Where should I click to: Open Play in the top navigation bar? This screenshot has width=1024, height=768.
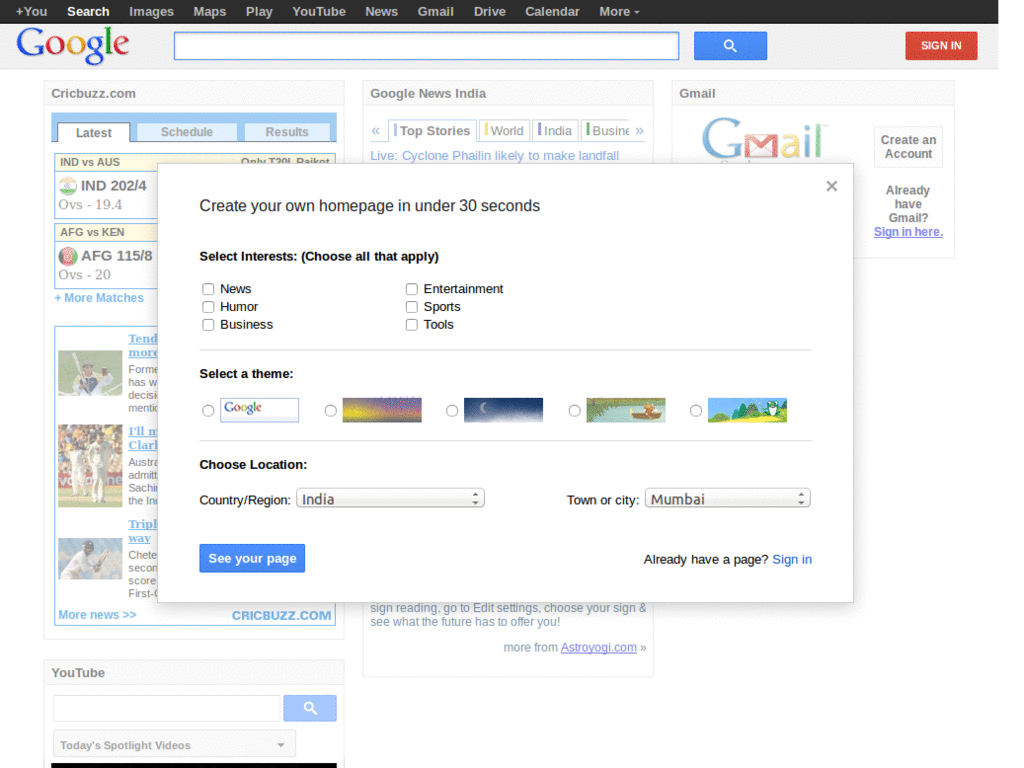click(259, 12)
